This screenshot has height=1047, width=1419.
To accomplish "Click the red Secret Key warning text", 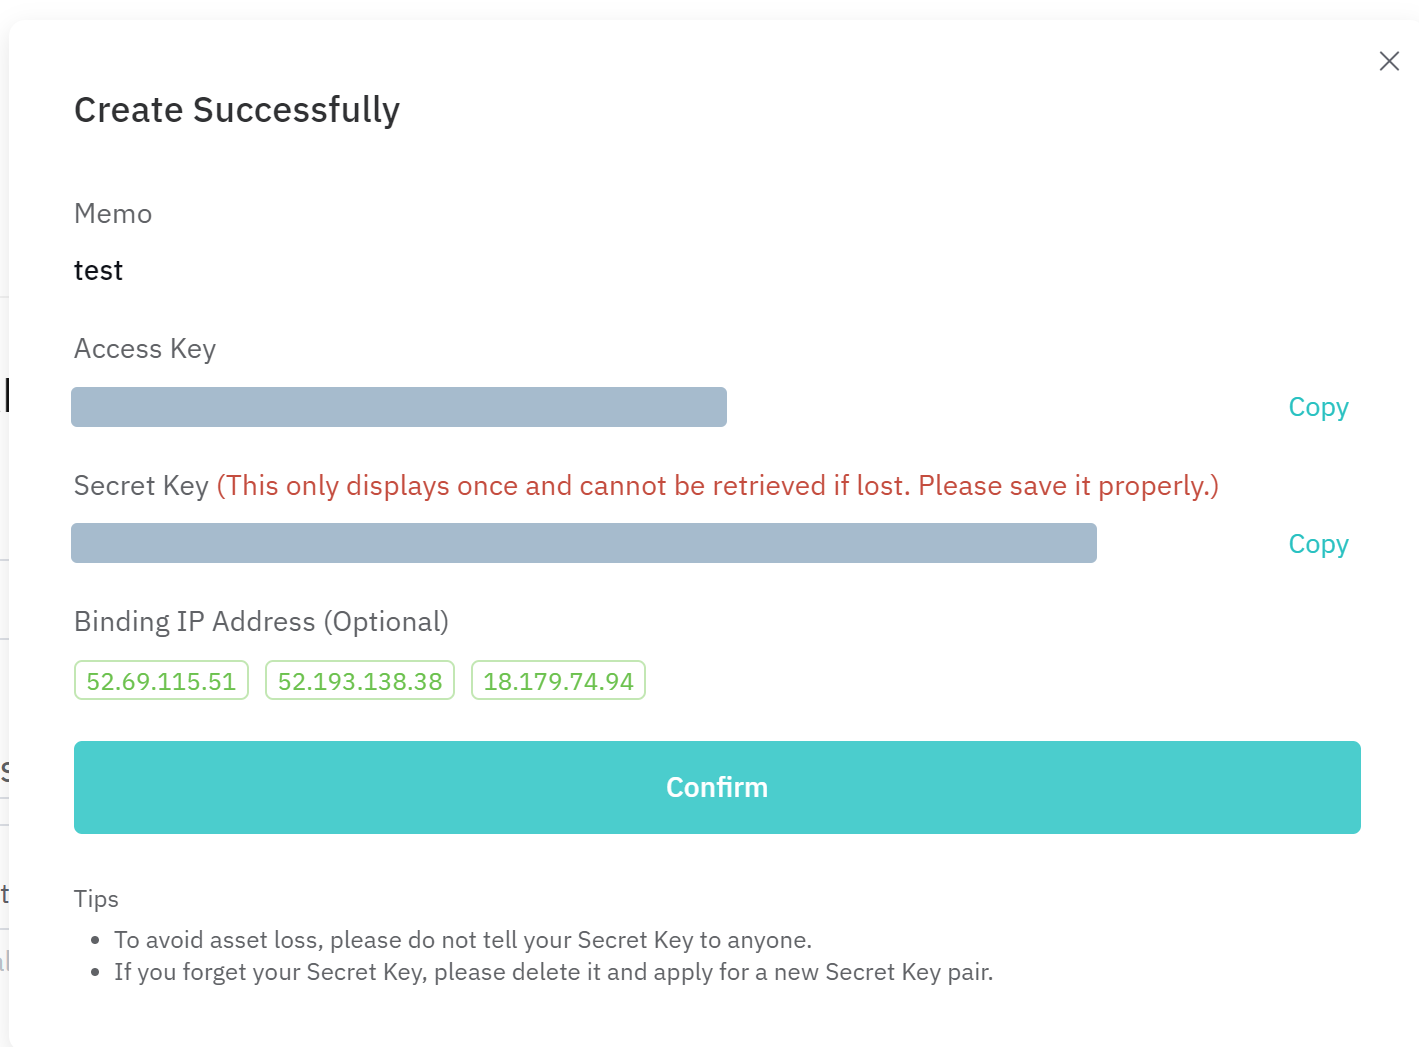I will (x=717, y=486).
